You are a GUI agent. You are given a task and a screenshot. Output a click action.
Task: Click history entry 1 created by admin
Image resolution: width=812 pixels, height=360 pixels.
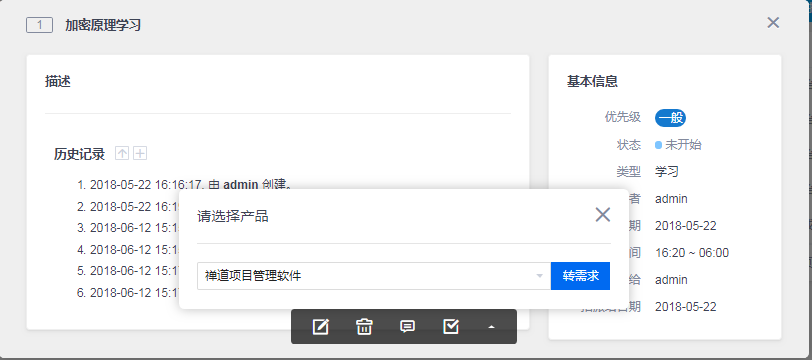pos(185,185)
